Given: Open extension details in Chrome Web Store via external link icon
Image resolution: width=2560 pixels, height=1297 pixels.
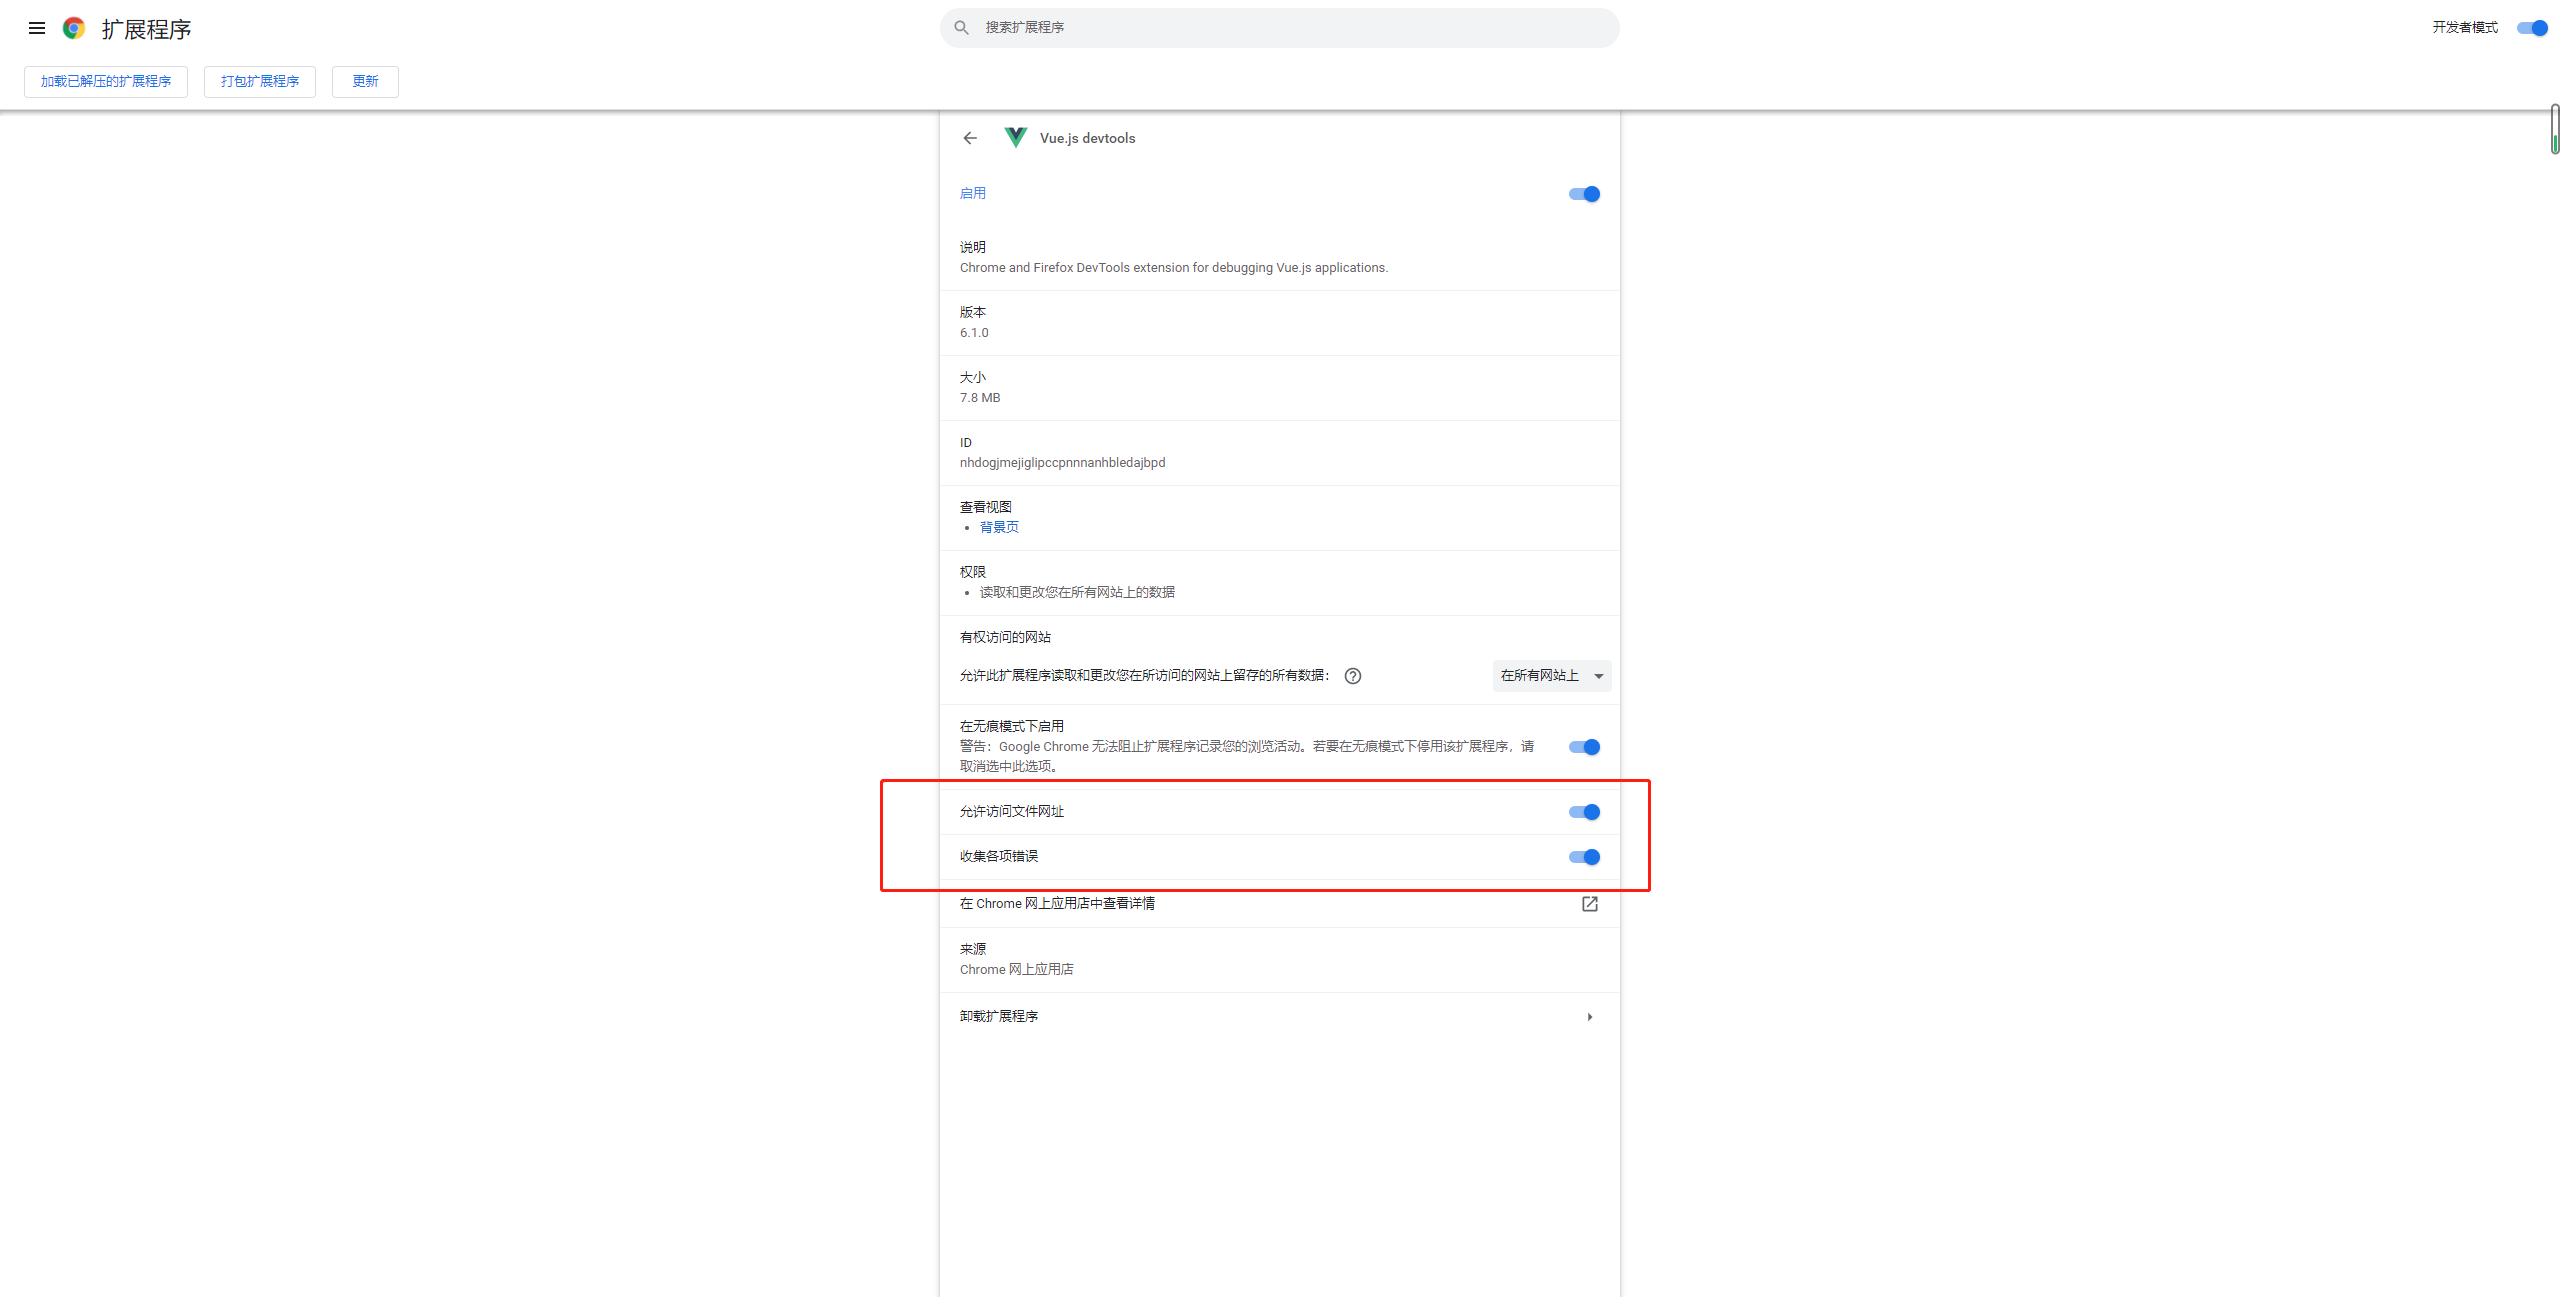Looking at the screenshot, I should [x=1590, y=904].
